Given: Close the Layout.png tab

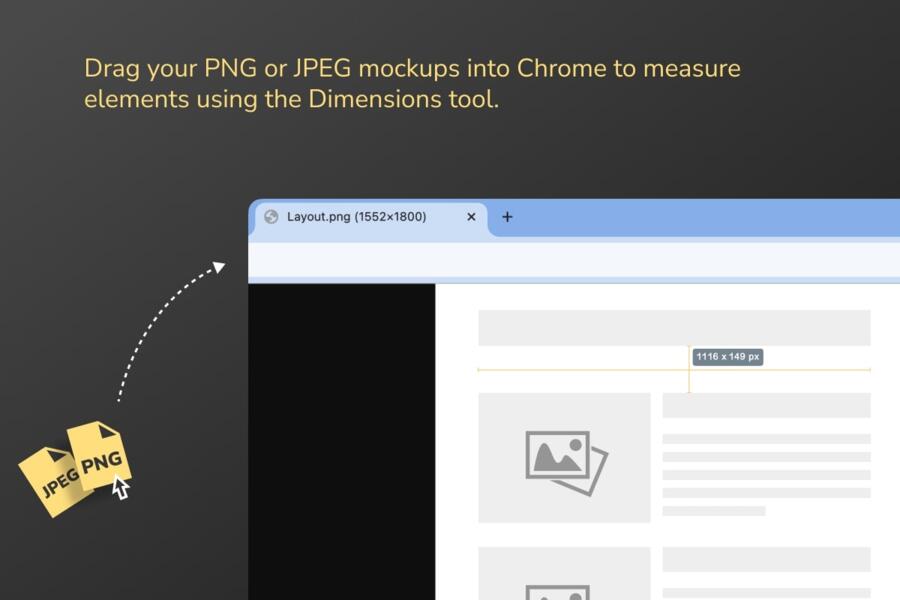Looking at the screenshot, I should click(x=472, y=217).
